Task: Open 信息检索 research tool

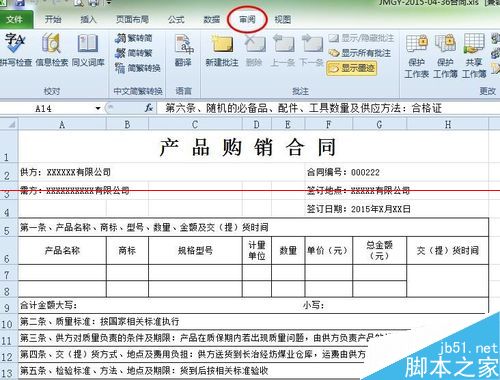Action: pyautogui.click(x=51, y=49)
